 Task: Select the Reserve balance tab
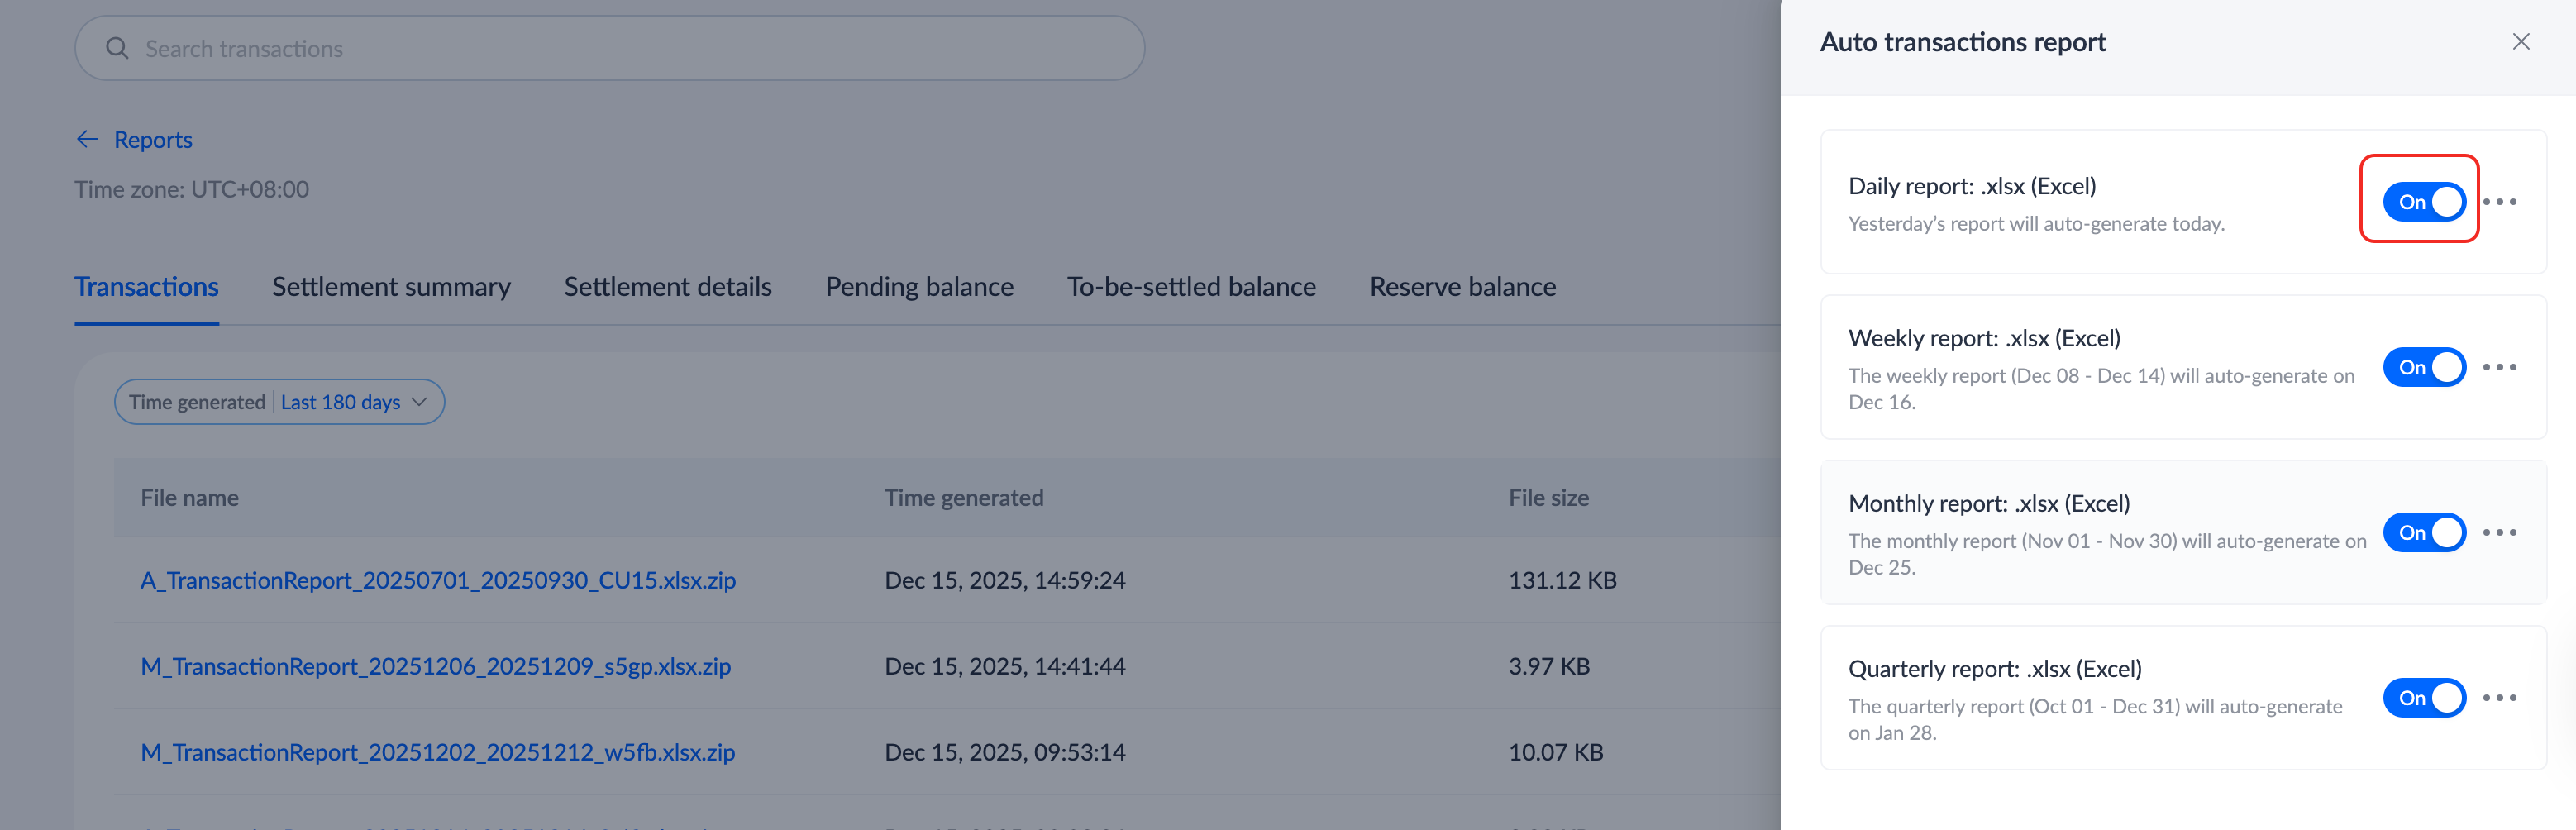(x=1462, y=287)
